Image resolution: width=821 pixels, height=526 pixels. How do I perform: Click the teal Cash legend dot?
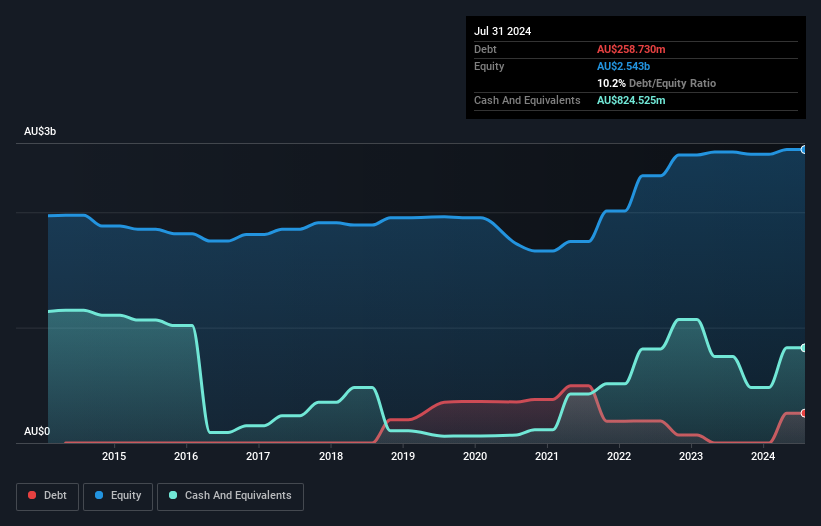point(173,495)
